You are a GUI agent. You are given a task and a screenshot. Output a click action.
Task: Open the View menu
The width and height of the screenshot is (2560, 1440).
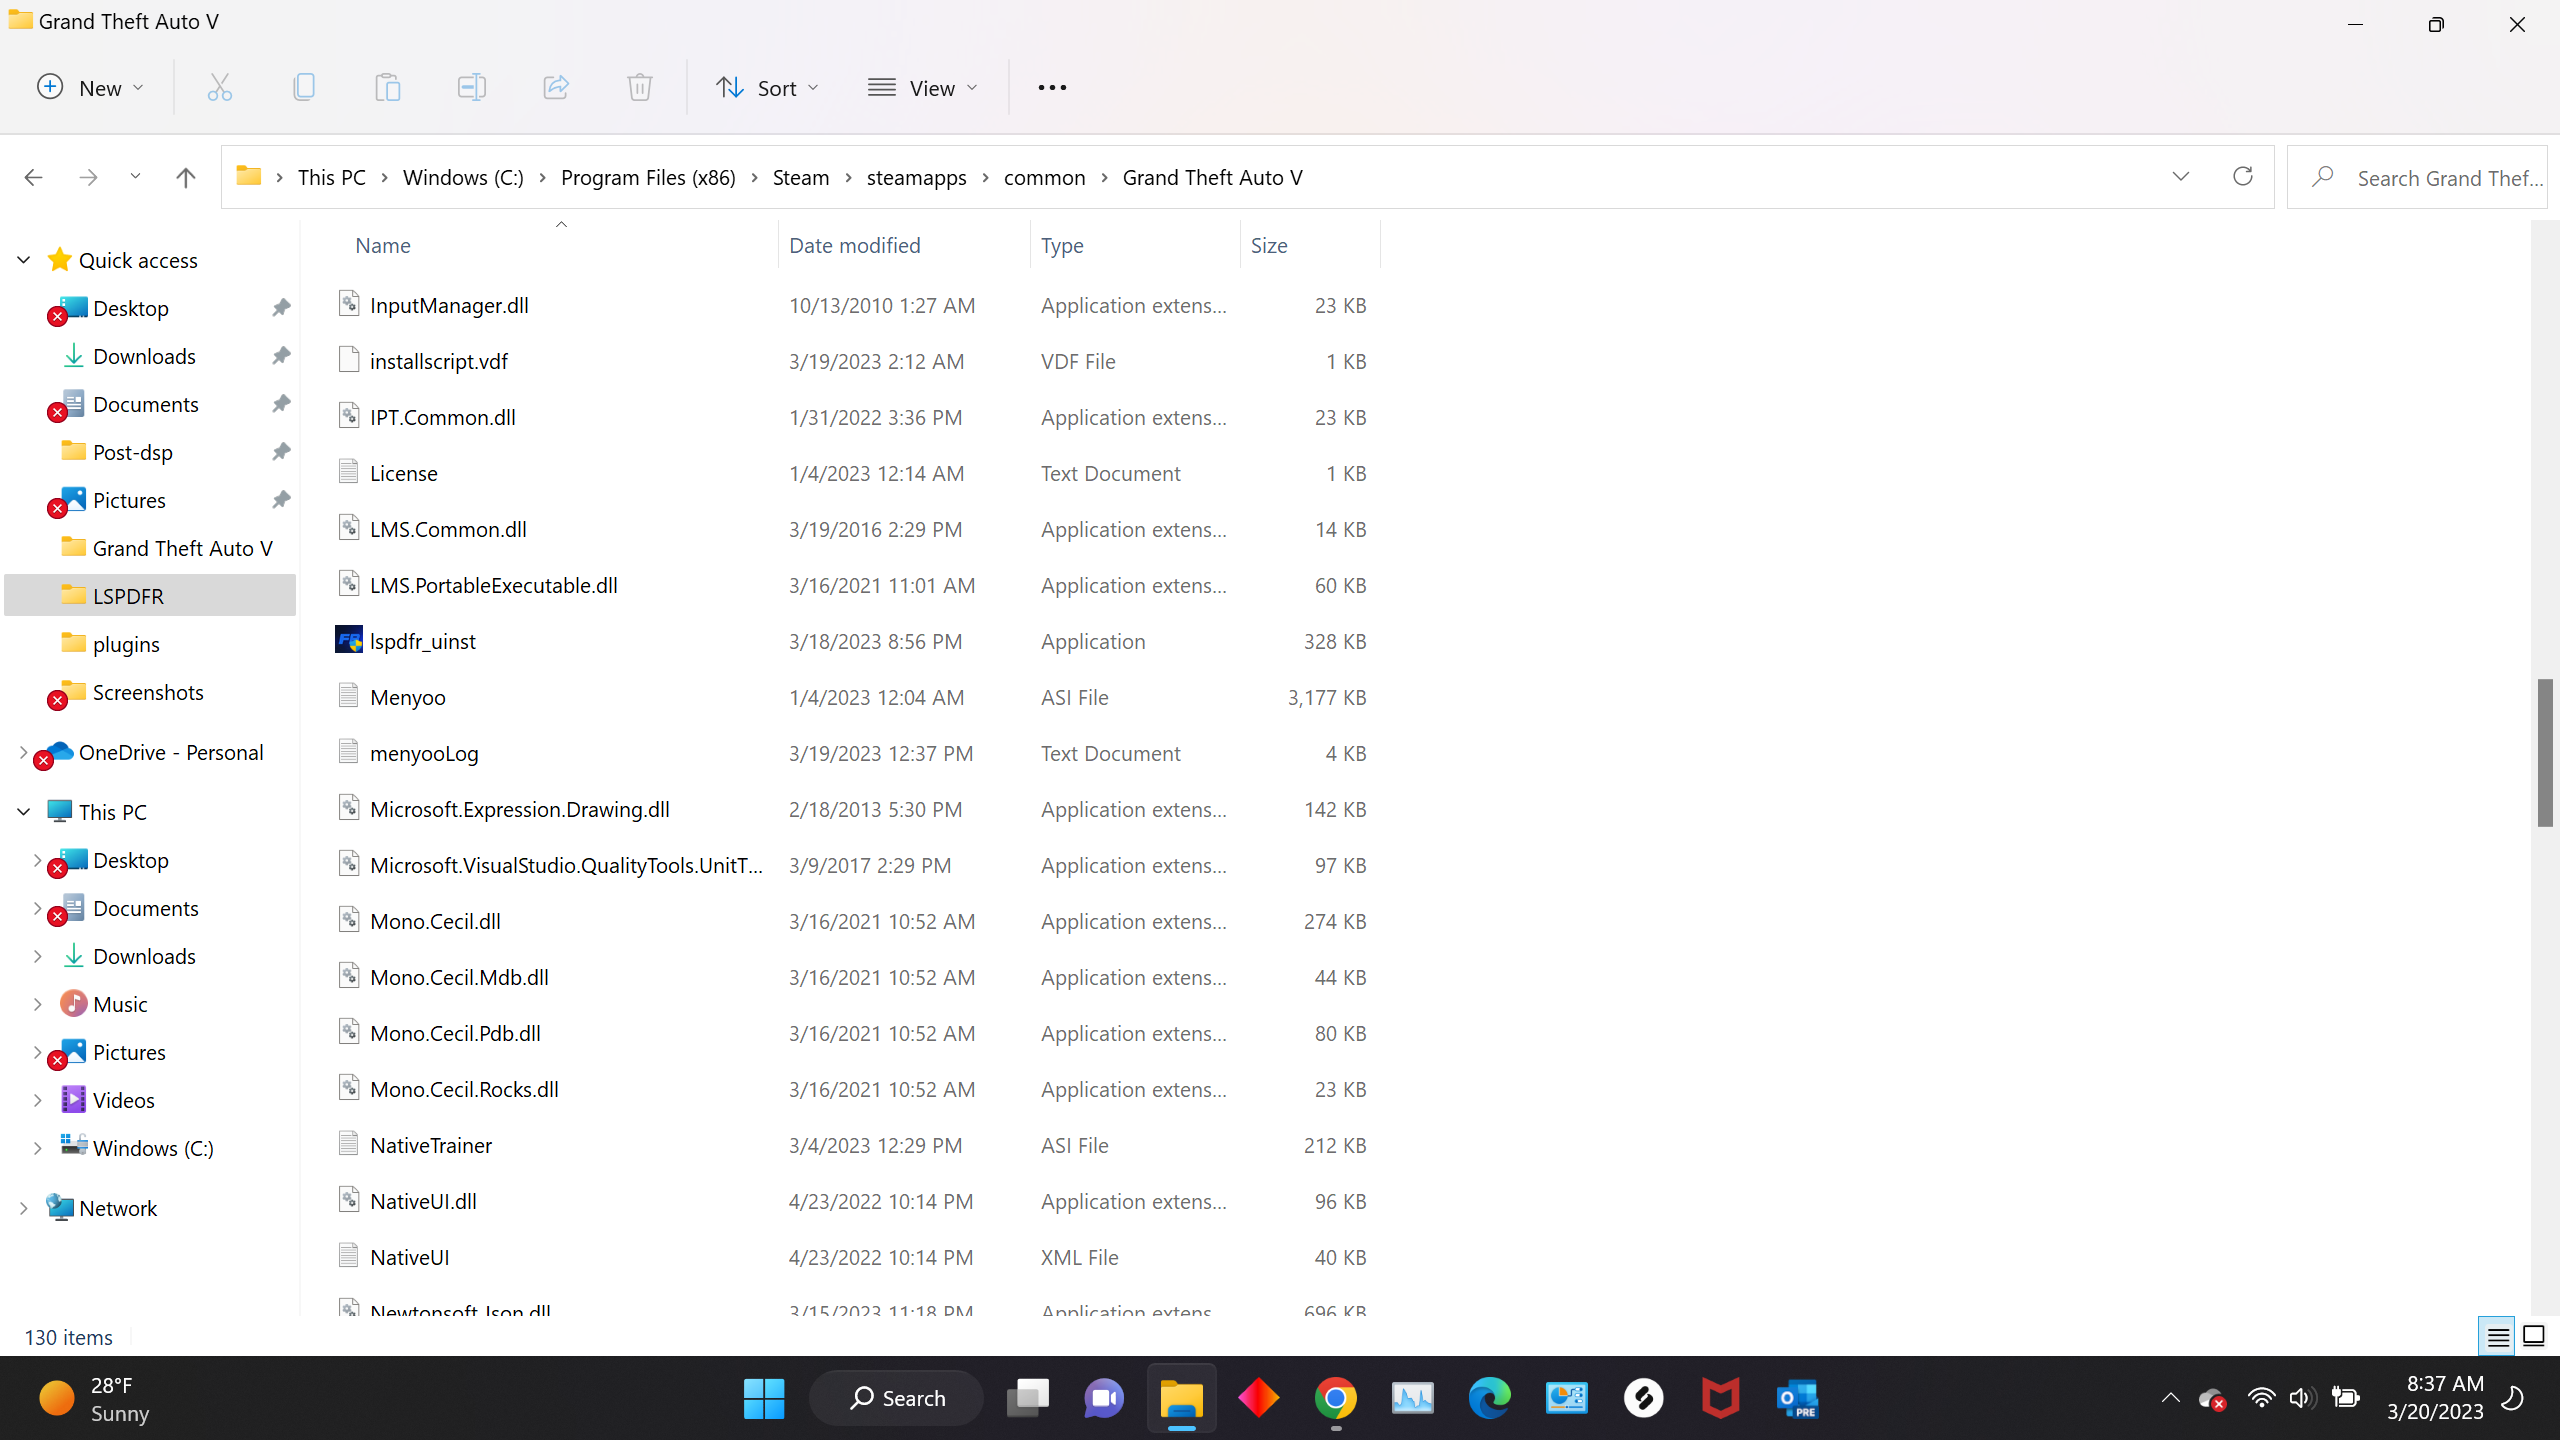(x=922, y=88)
